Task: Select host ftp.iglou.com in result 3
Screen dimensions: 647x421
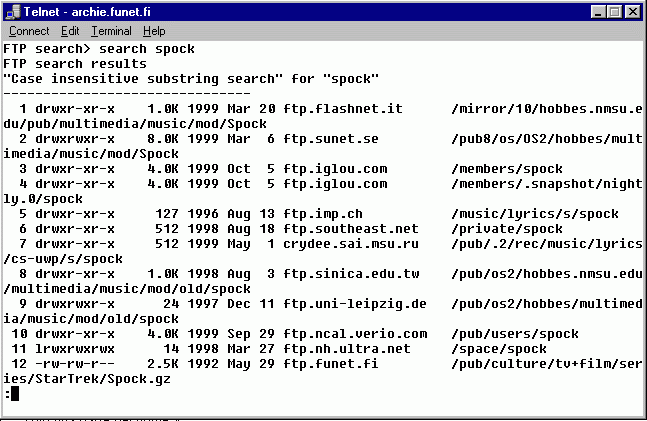Action: pos(335,169)
